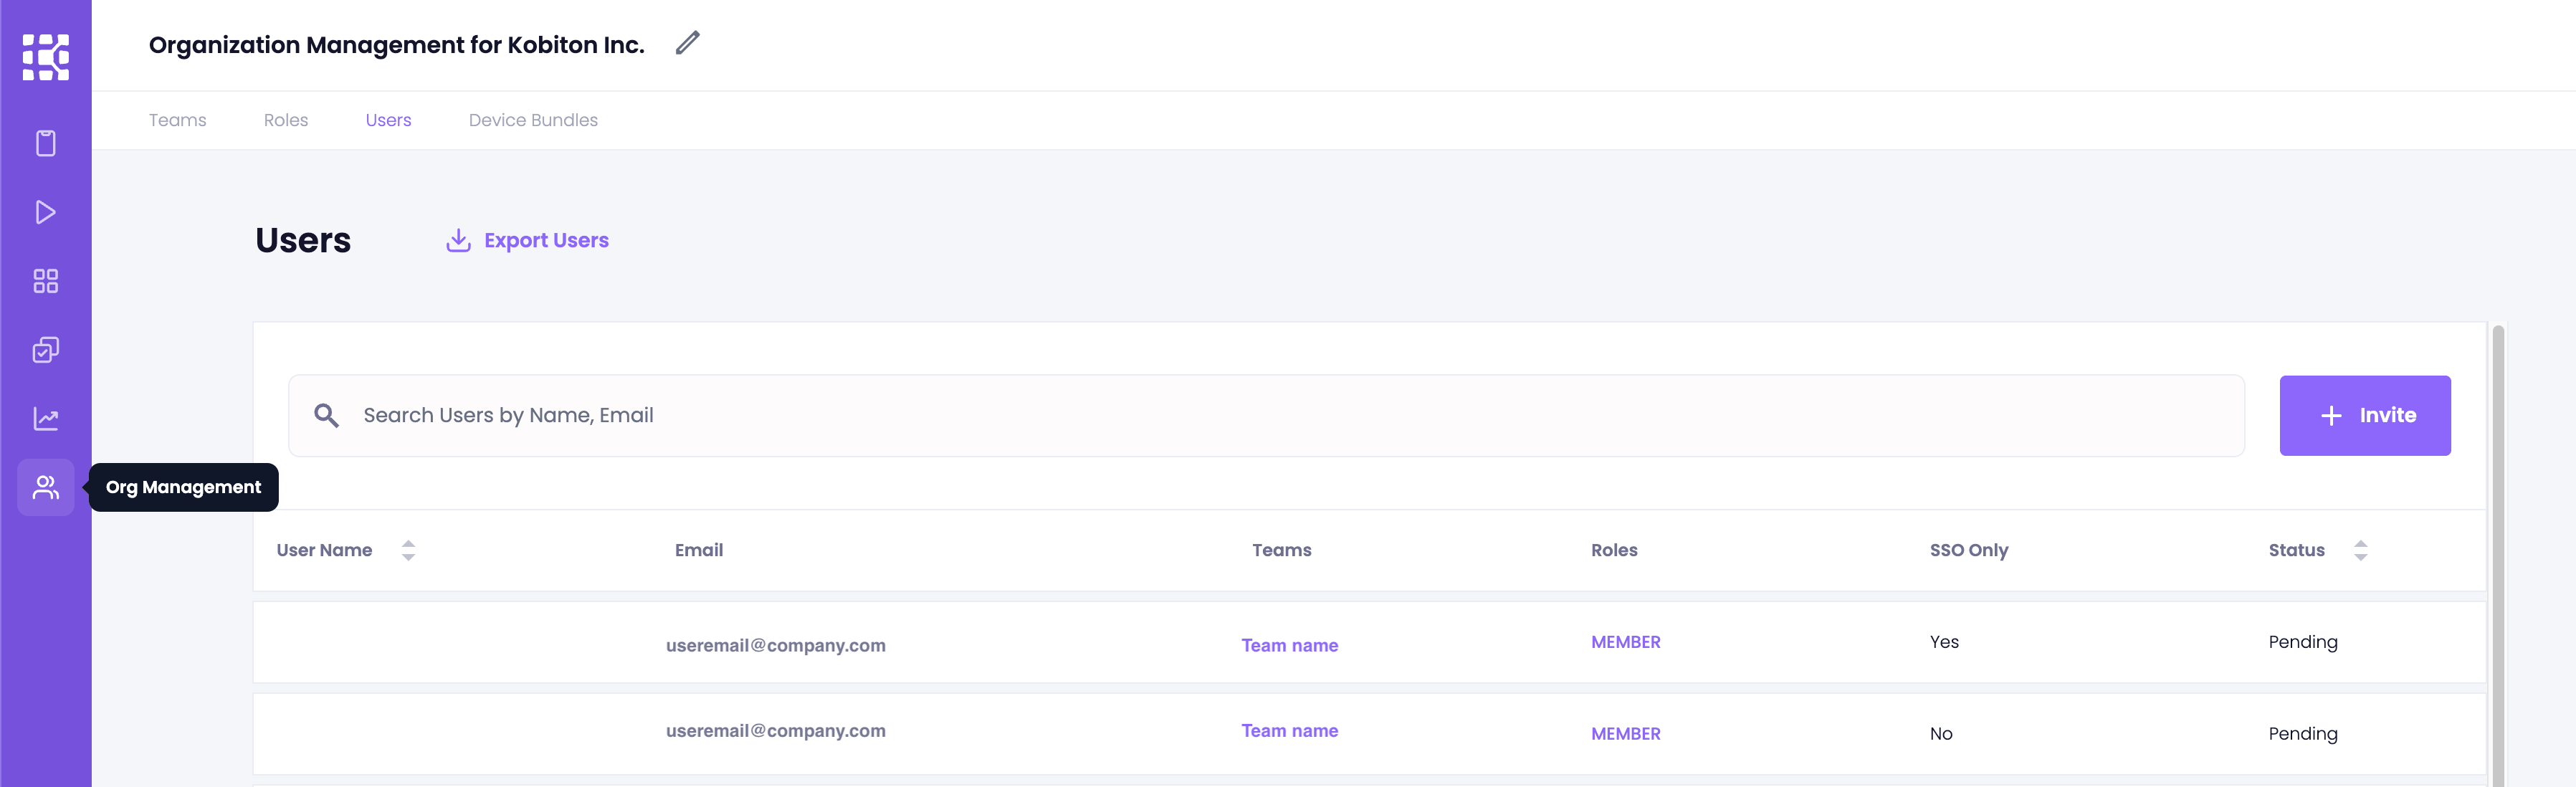This screenshot has width=2576, height=787.
Task: Open the clipboard icon in sidebar
Action: tap(46, 143)
